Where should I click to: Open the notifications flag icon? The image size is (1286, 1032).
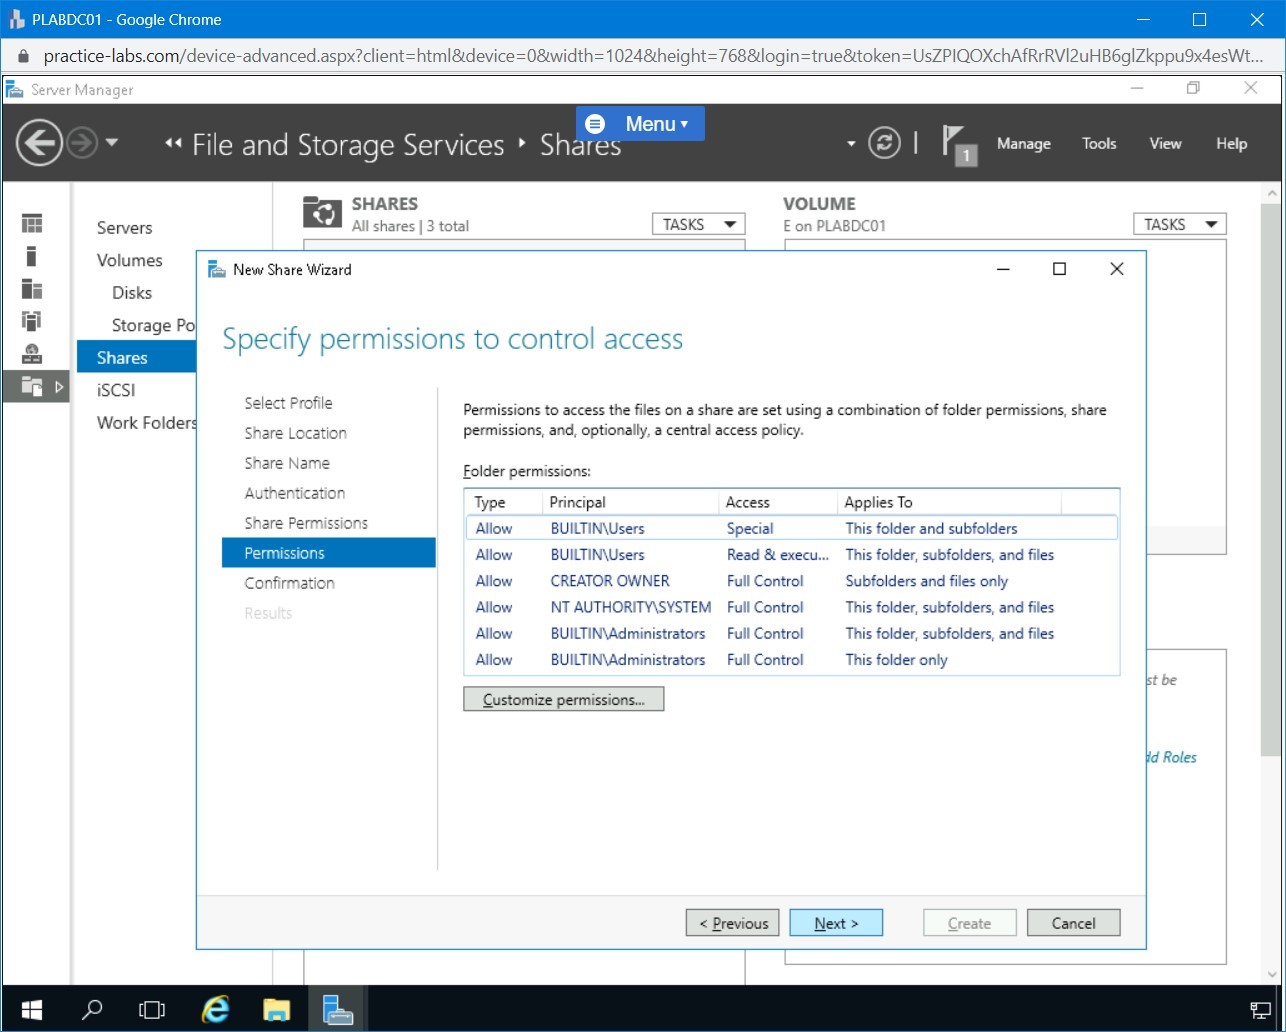coord(958,145)
